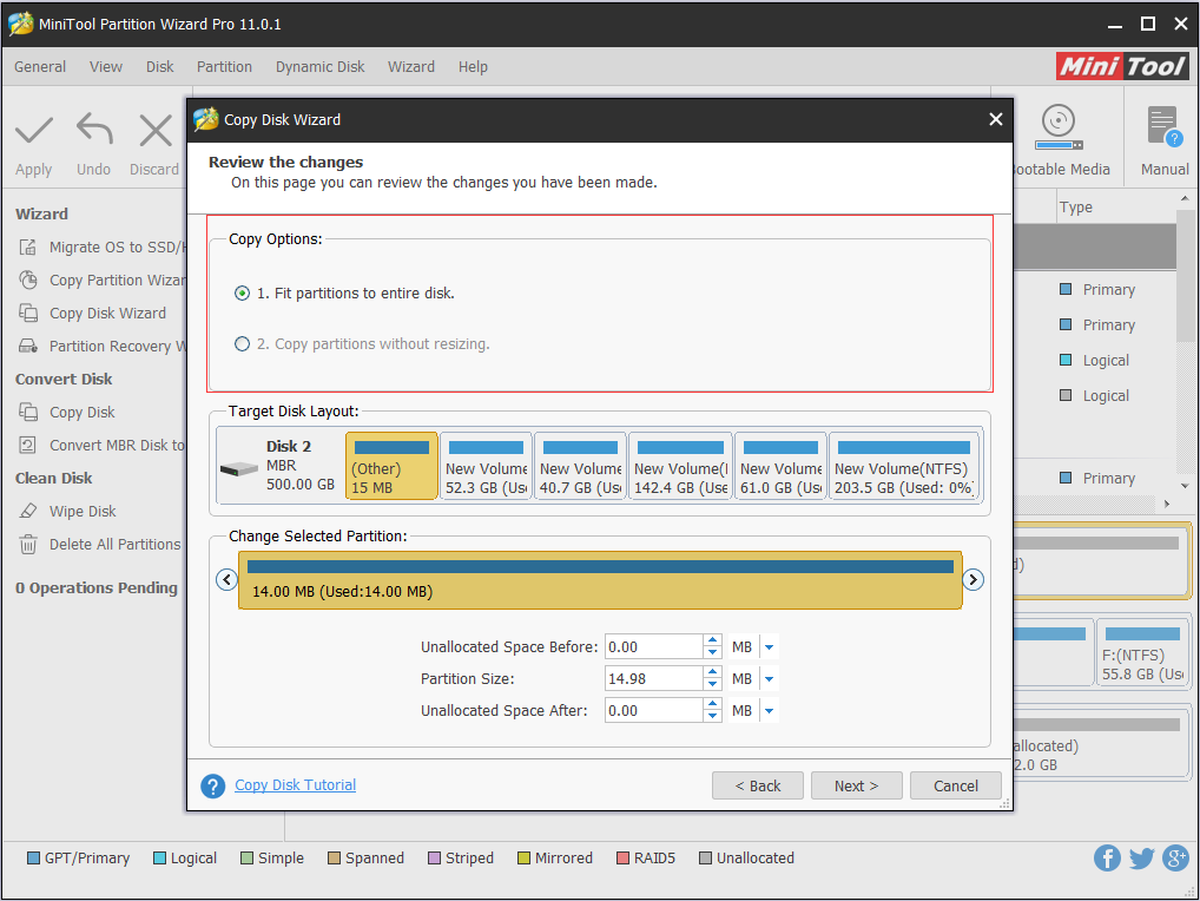Click the 14.00 MB partition size bar
Viewport: 1200px width, 901px height.
600,580
